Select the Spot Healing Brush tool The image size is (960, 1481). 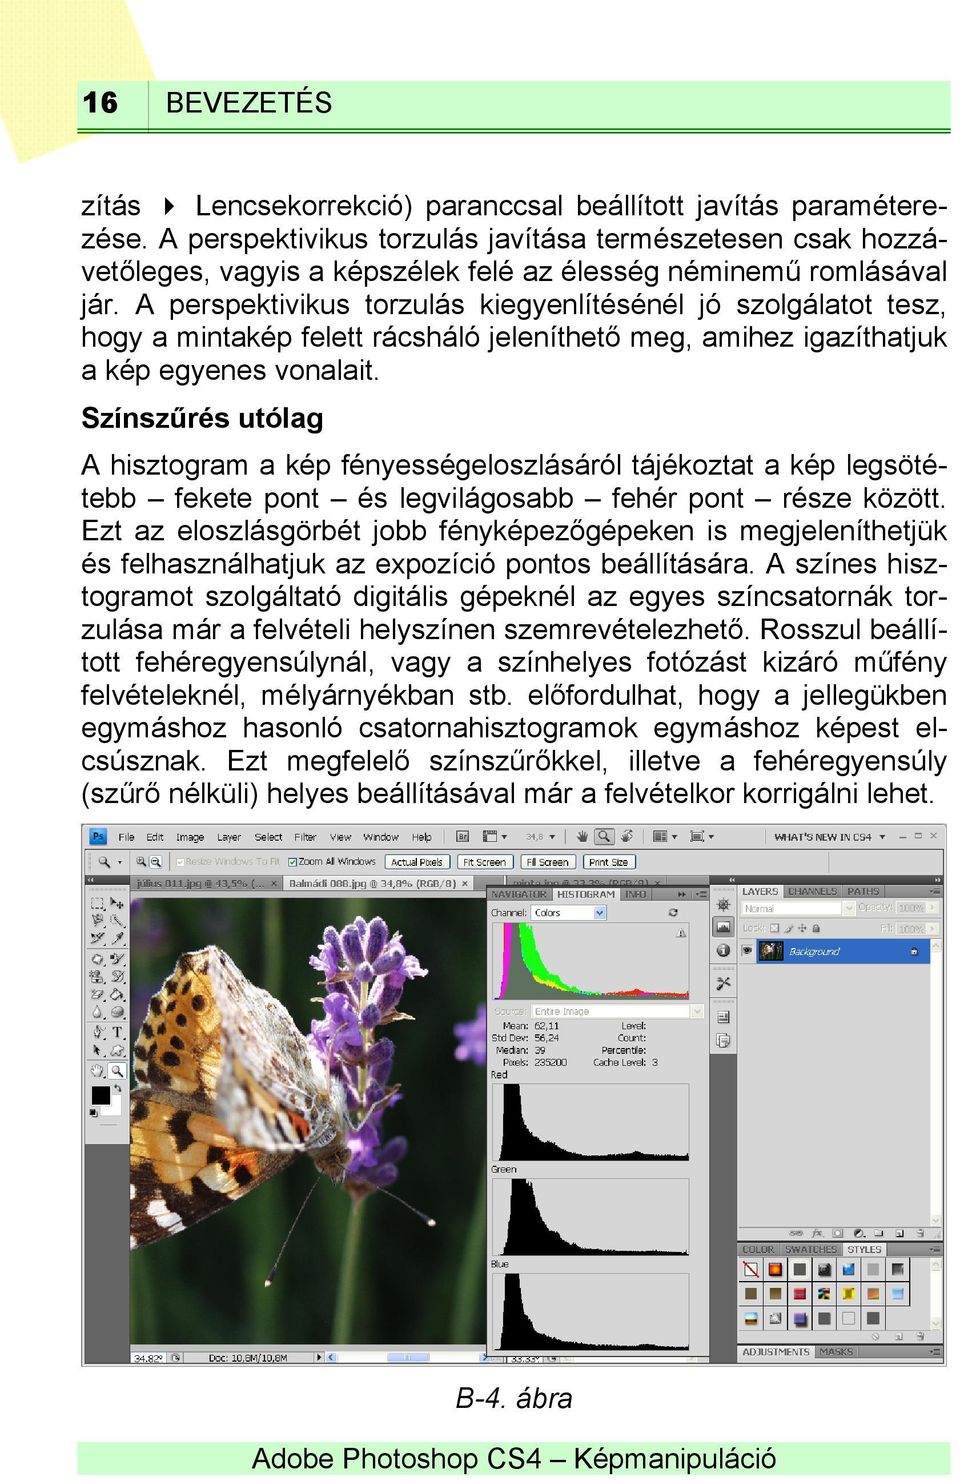coord(97,959)
